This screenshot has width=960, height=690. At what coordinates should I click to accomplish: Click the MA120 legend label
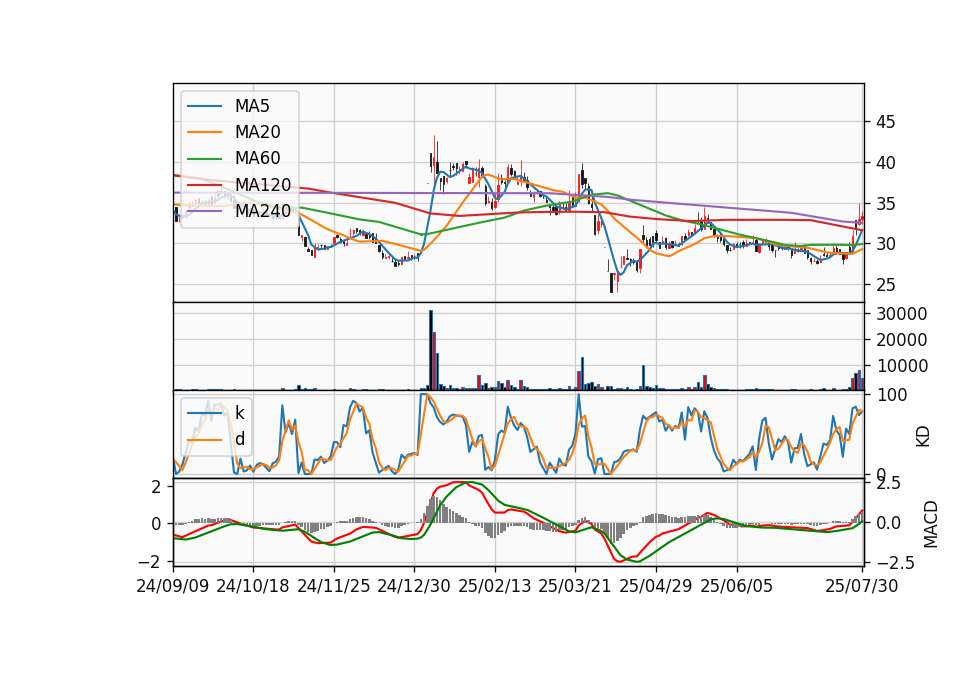[263, 184]
